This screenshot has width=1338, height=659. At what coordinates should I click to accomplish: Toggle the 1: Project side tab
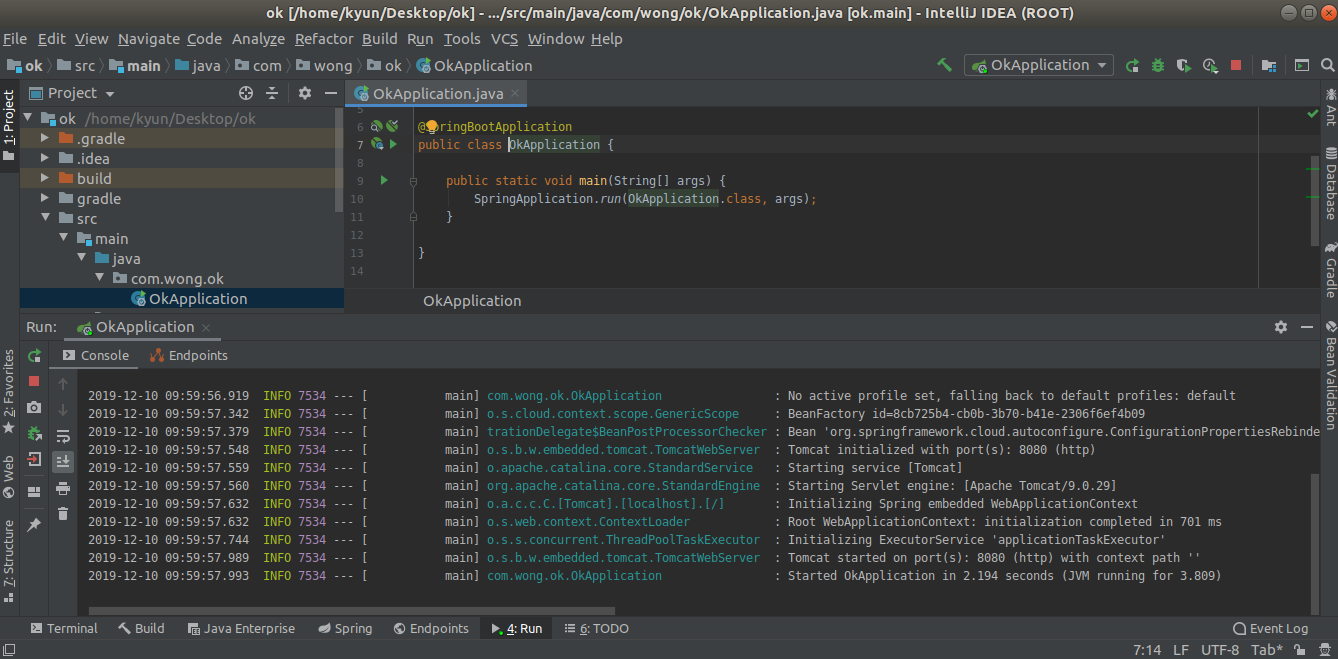(x=9, y=125)
